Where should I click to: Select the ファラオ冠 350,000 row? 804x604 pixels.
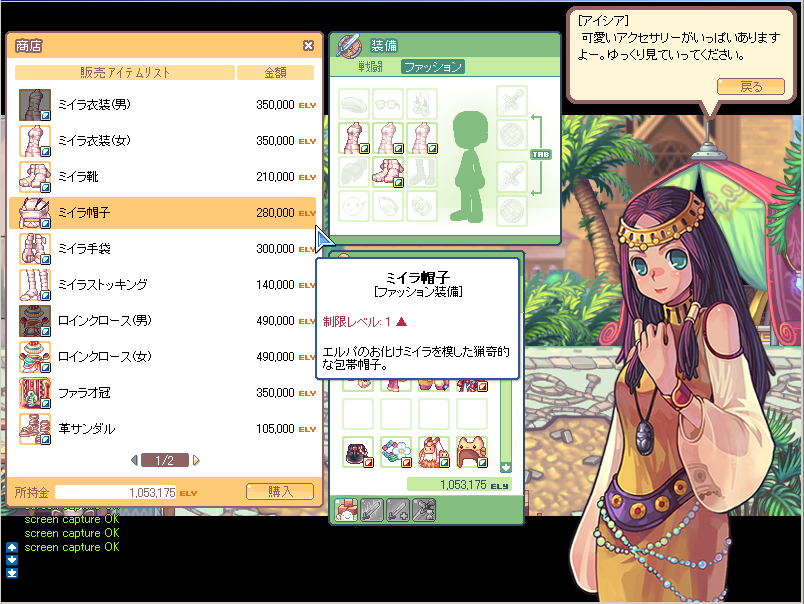(163, 393)
